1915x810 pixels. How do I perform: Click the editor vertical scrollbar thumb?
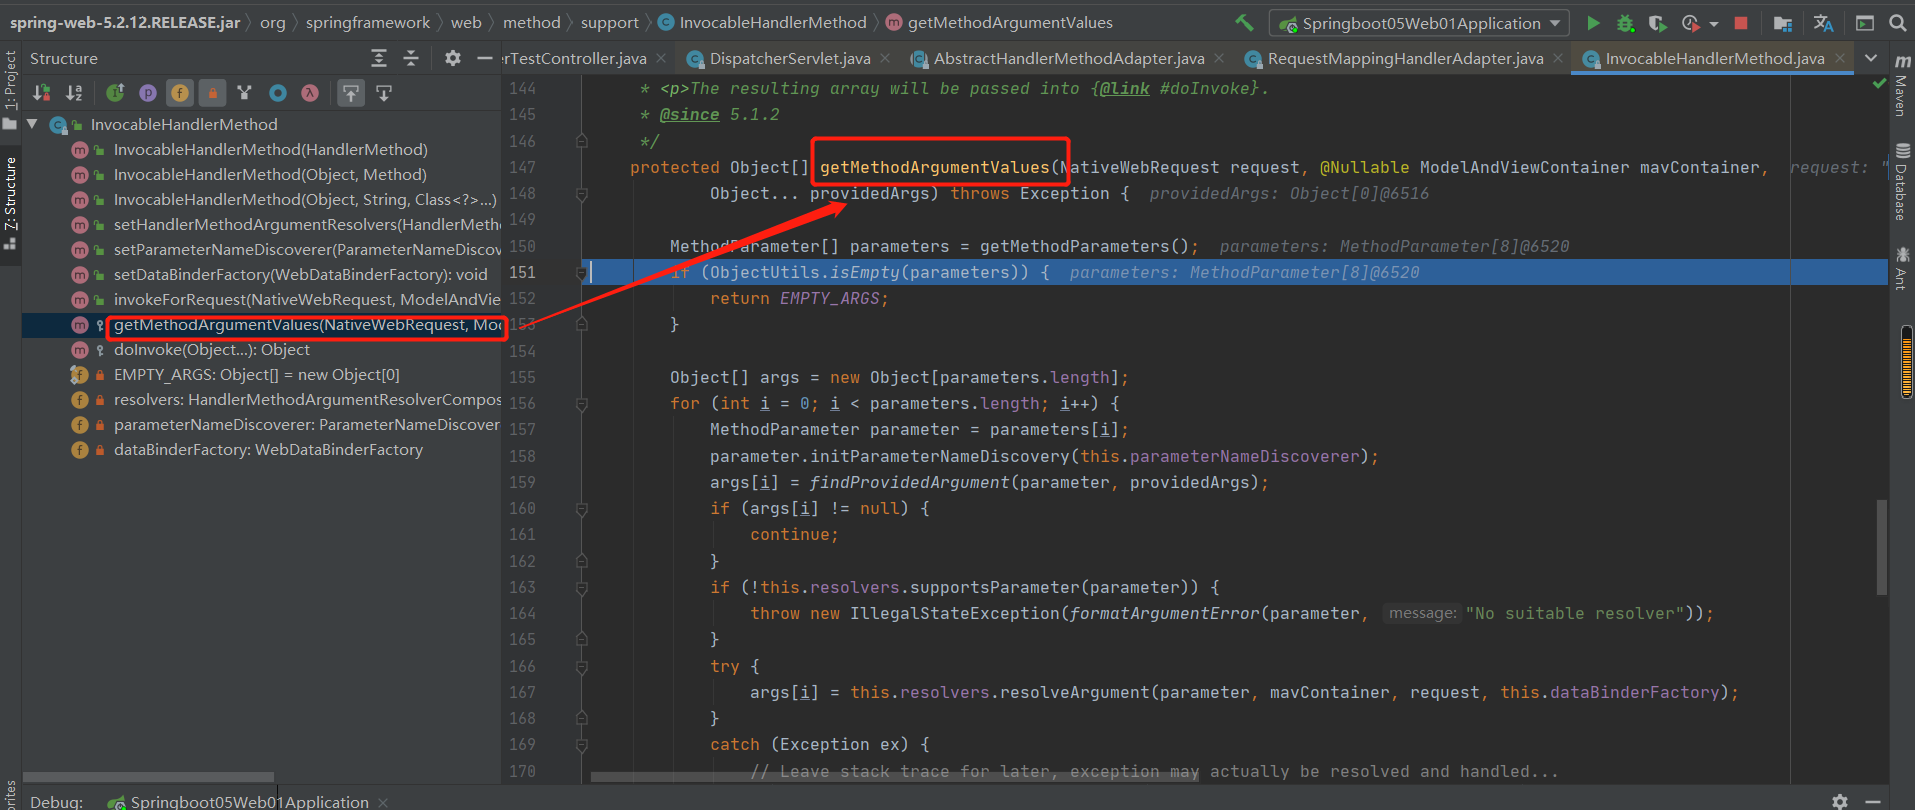1882,547
